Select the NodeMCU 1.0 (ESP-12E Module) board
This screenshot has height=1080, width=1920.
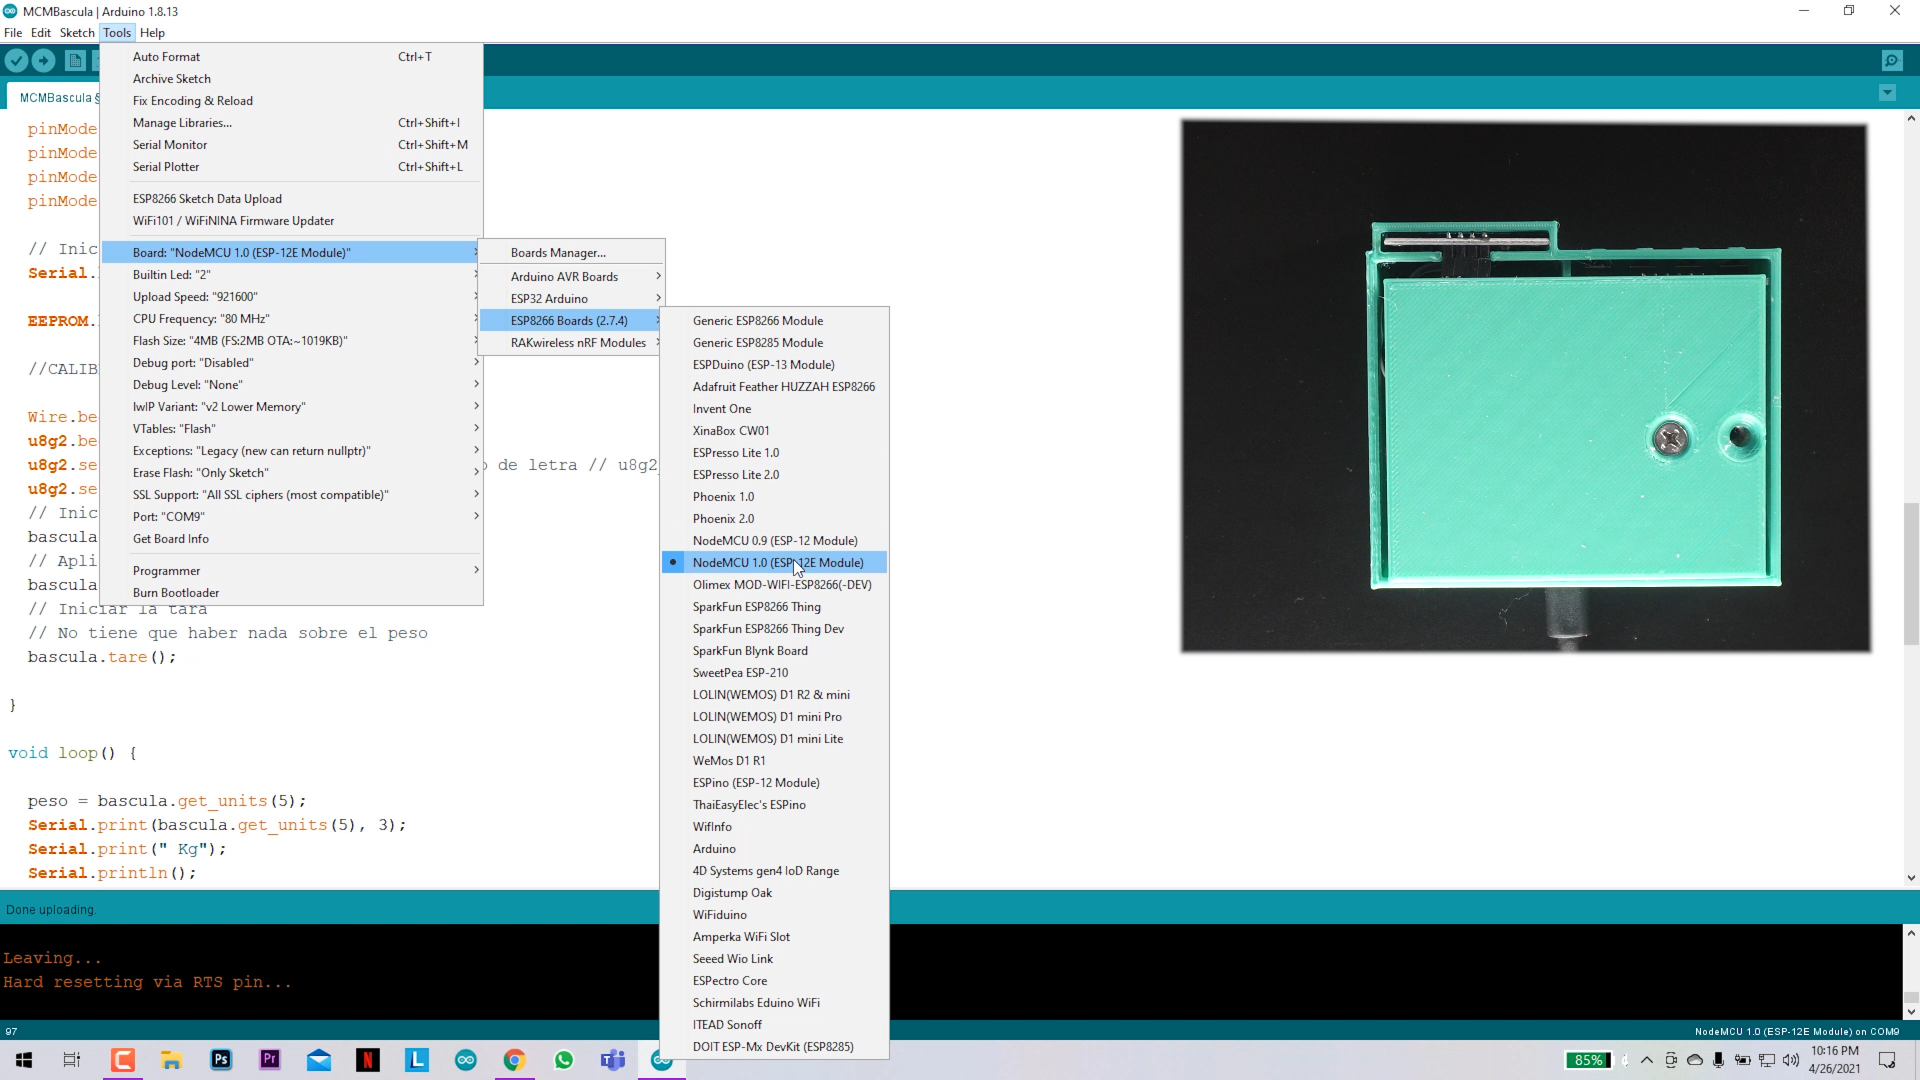780,562
